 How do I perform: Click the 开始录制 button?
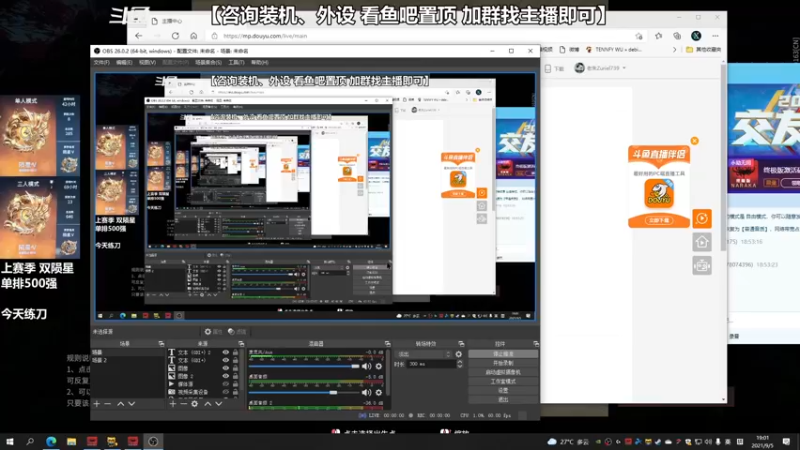pos(503,363)
